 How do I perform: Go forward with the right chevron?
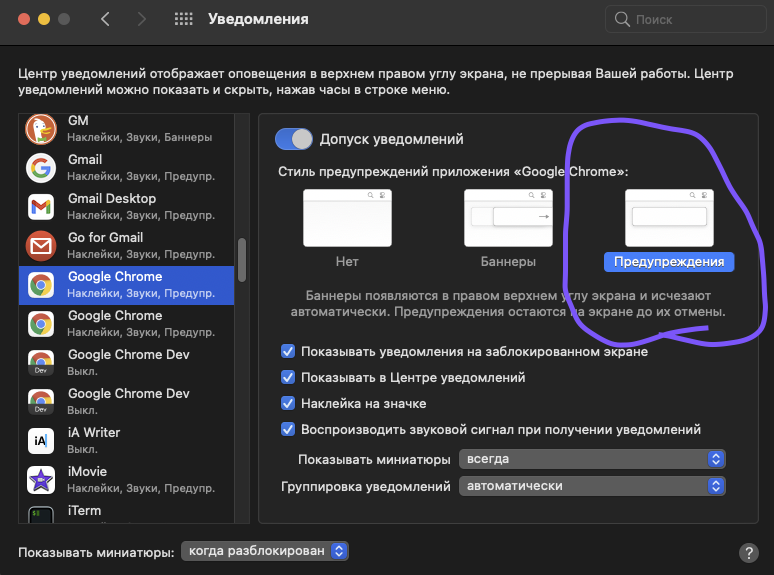(142, 19)
